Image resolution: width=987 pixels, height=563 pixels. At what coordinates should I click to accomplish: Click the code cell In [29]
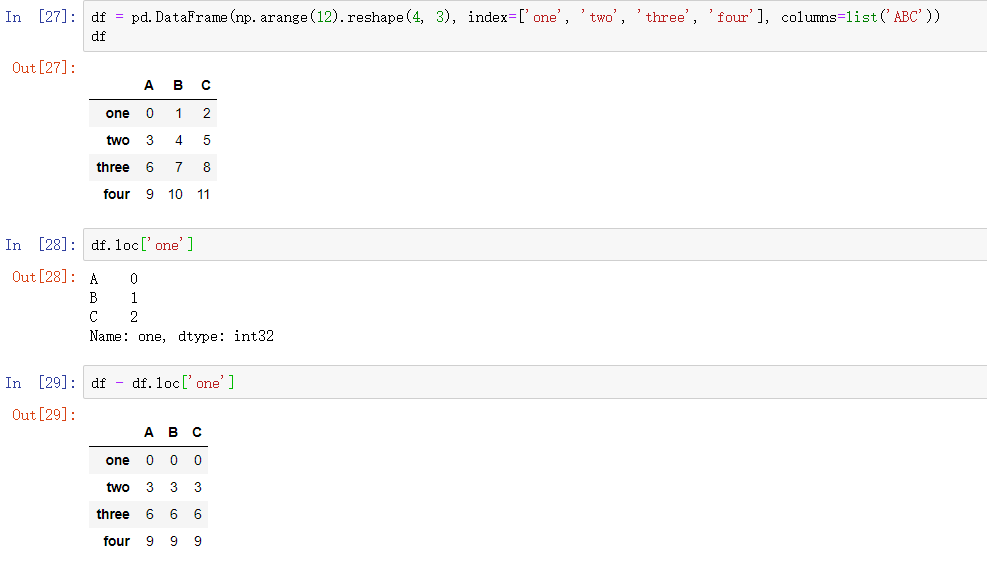[535, 382]
